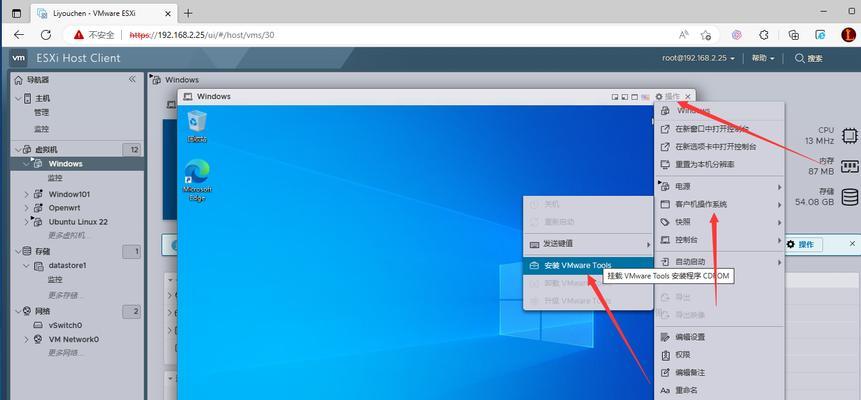Expand the Openwrt VM node
The width and height of the screenshot is (861, 400).
26,208
